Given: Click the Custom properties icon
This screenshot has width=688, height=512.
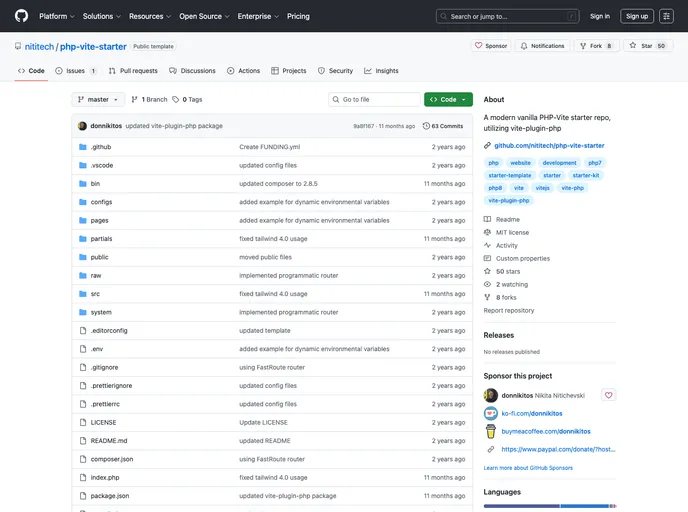Looking at the screenshot, I should pos(487,258).
